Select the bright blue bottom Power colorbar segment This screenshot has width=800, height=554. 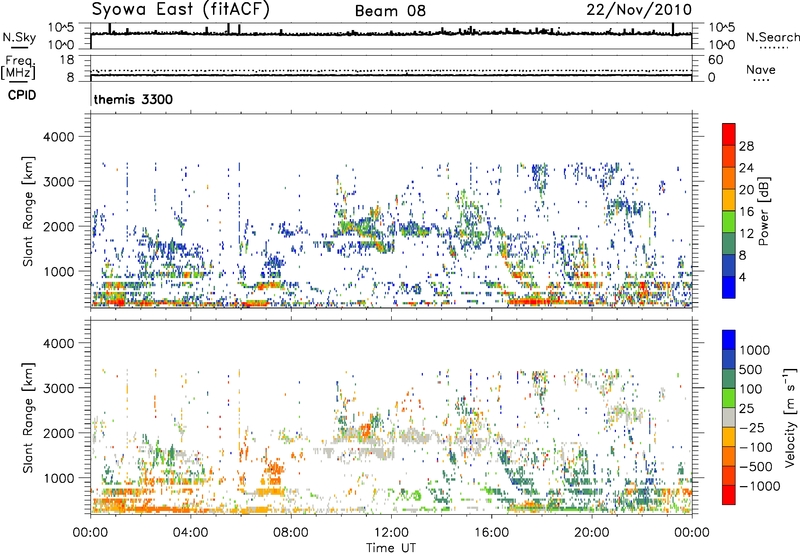coord(729,287)
